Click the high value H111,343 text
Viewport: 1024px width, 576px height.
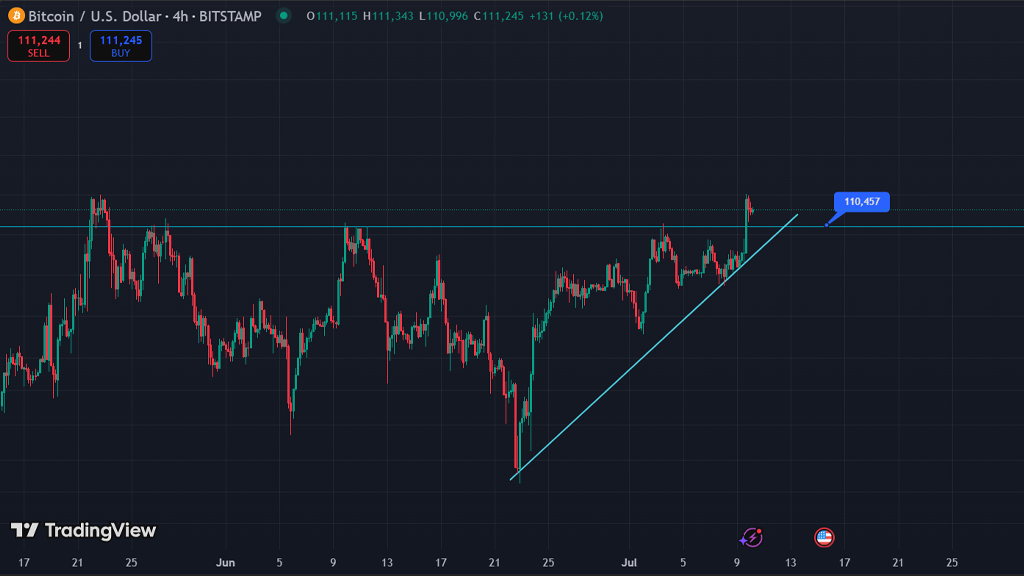pos(388,16)
